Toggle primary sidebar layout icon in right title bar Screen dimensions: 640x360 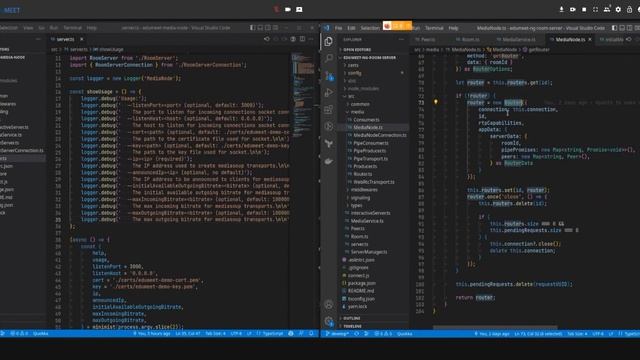coord(614,28)
